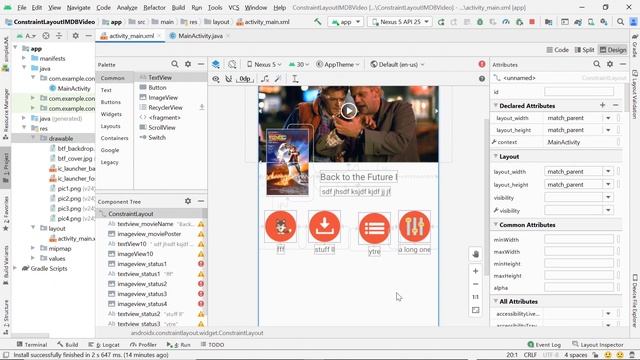This screenshot has width=640, height=360.
Task: Open the layout editor help icon
Action: [x=482, y=79]
